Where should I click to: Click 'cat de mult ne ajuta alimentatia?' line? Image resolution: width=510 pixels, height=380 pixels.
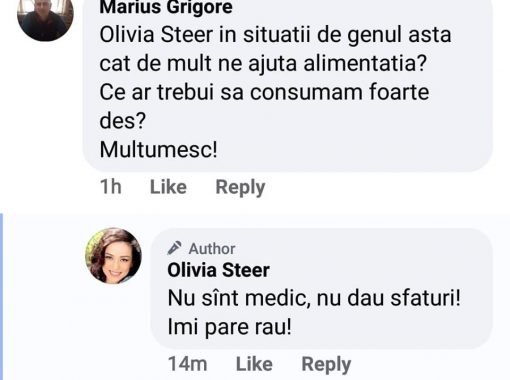point(263,64)
